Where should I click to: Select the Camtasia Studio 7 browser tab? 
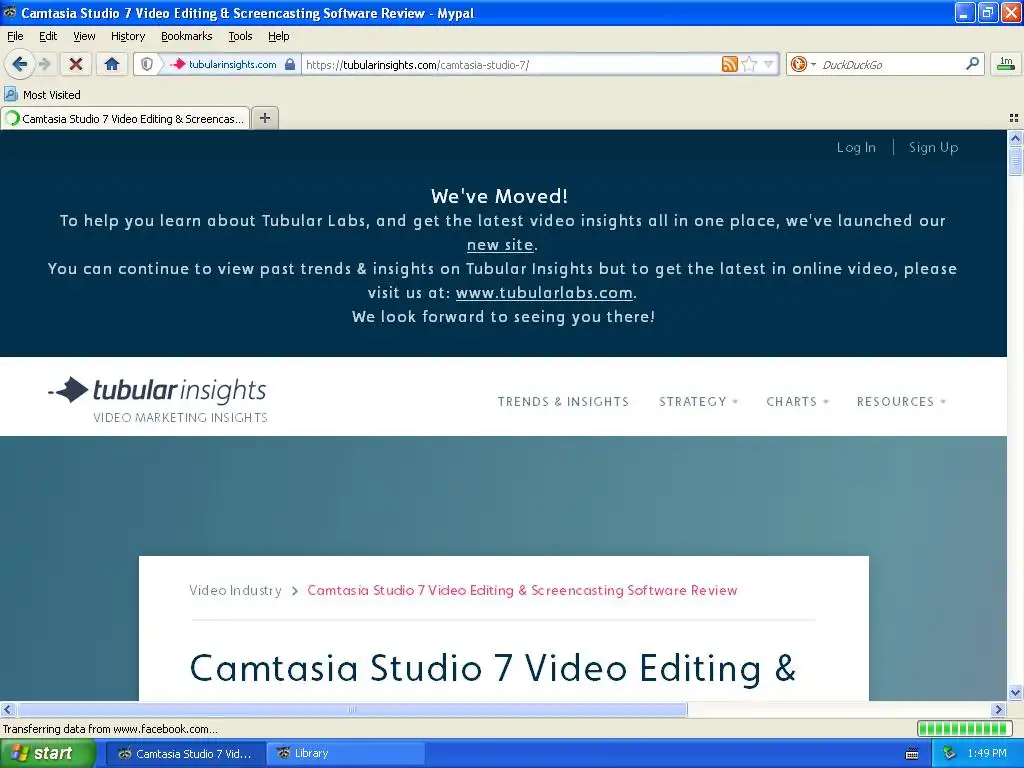pos(125,118)
